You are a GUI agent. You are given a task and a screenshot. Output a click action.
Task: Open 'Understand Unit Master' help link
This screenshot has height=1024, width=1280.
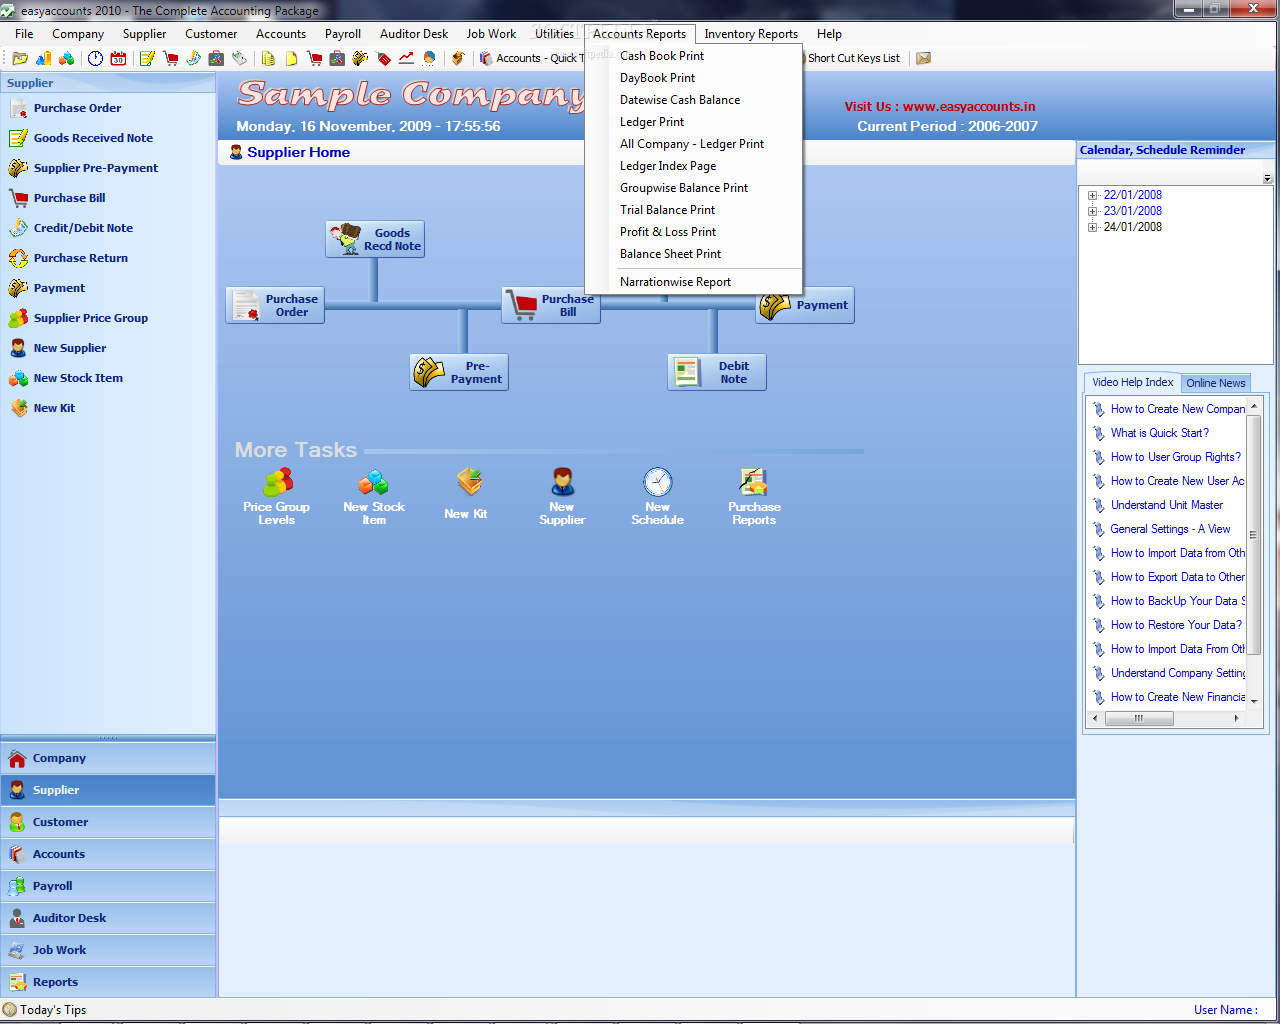tap(1167, 505)
